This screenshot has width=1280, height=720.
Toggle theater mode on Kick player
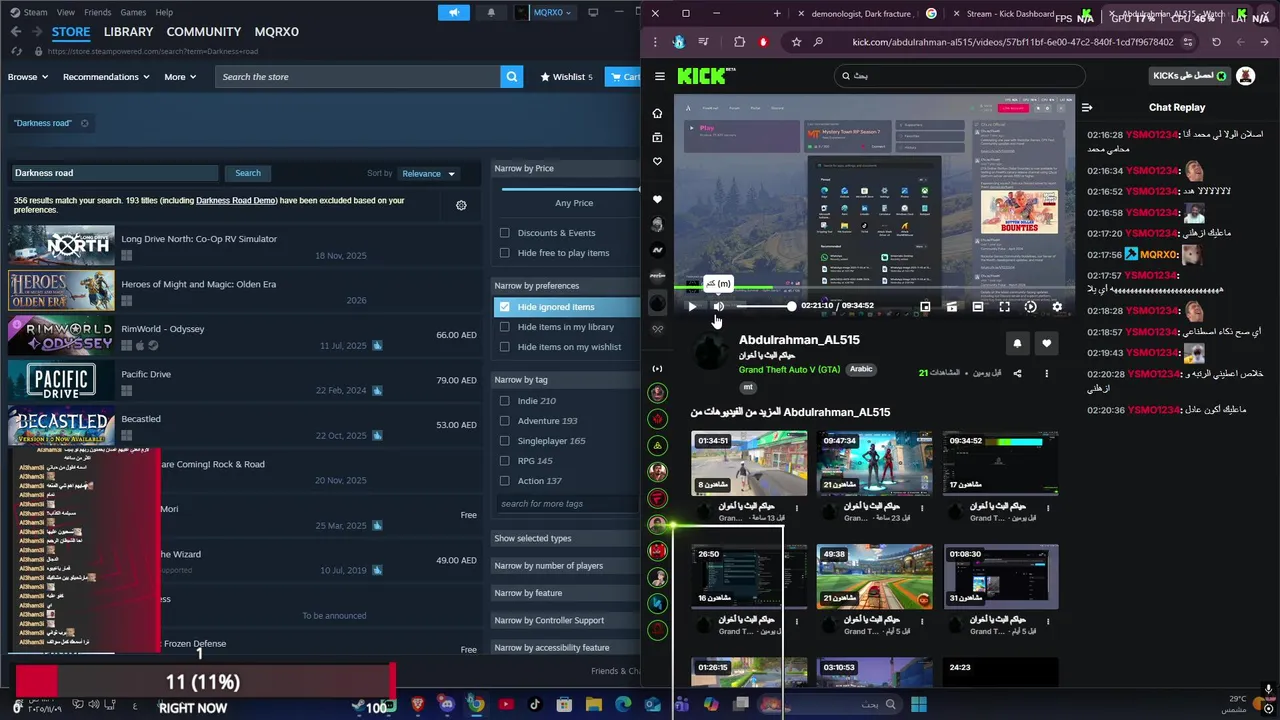click(978, 306)
